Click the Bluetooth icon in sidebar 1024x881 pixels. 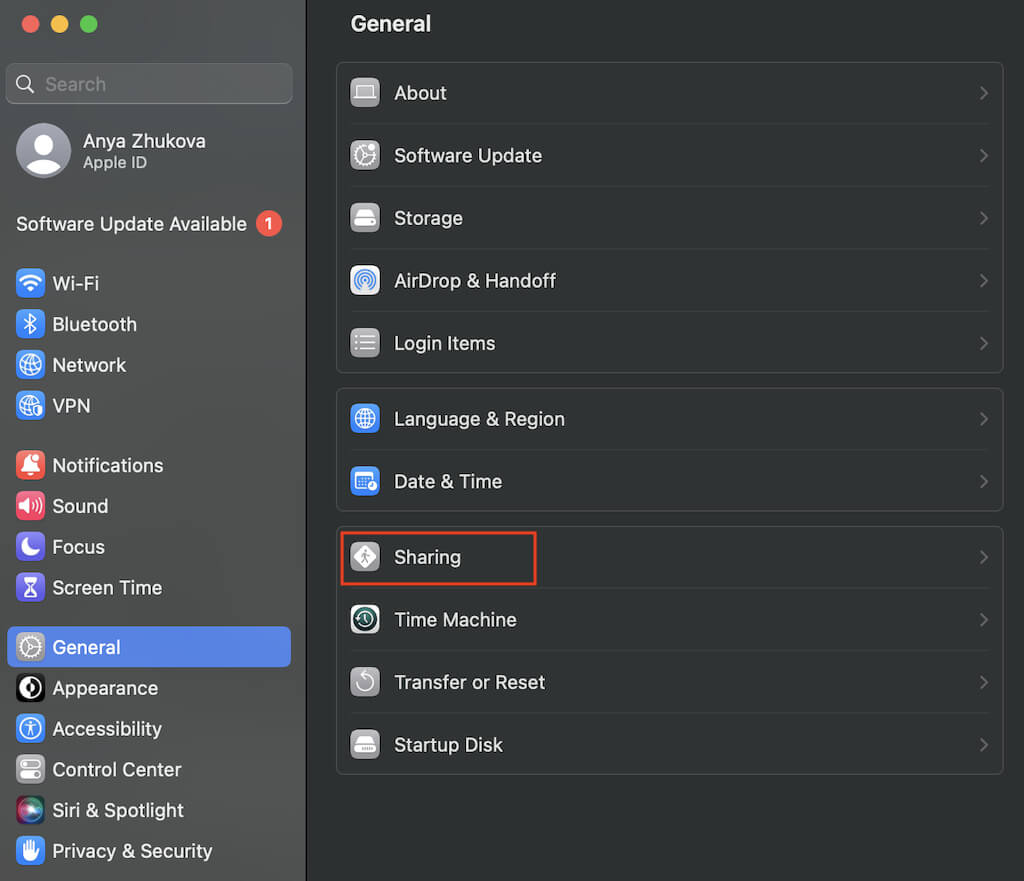(30, 324)
